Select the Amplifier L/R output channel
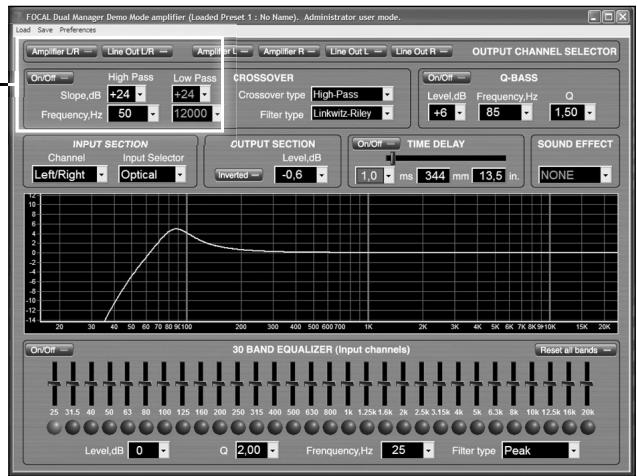637x476 pixels. click(61, 52)
